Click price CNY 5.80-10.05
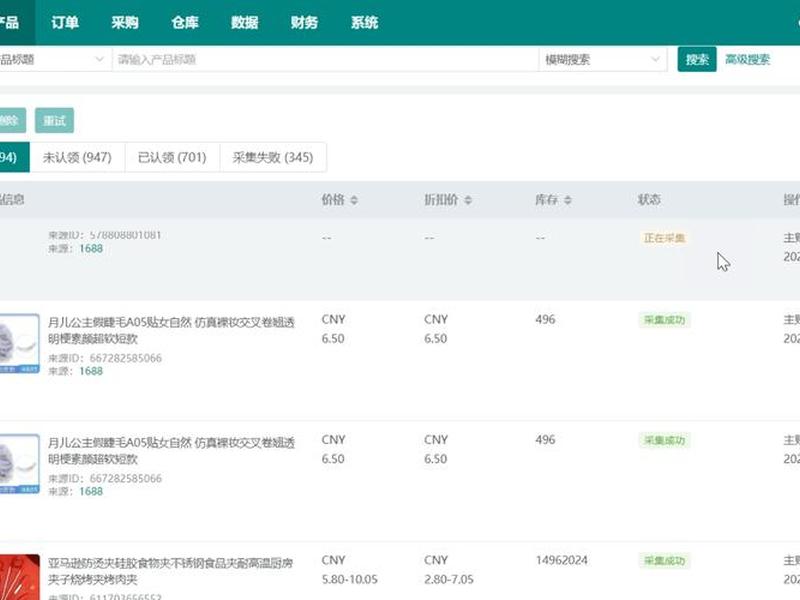This screenshot has height=600, width=800. pos(349,569)
